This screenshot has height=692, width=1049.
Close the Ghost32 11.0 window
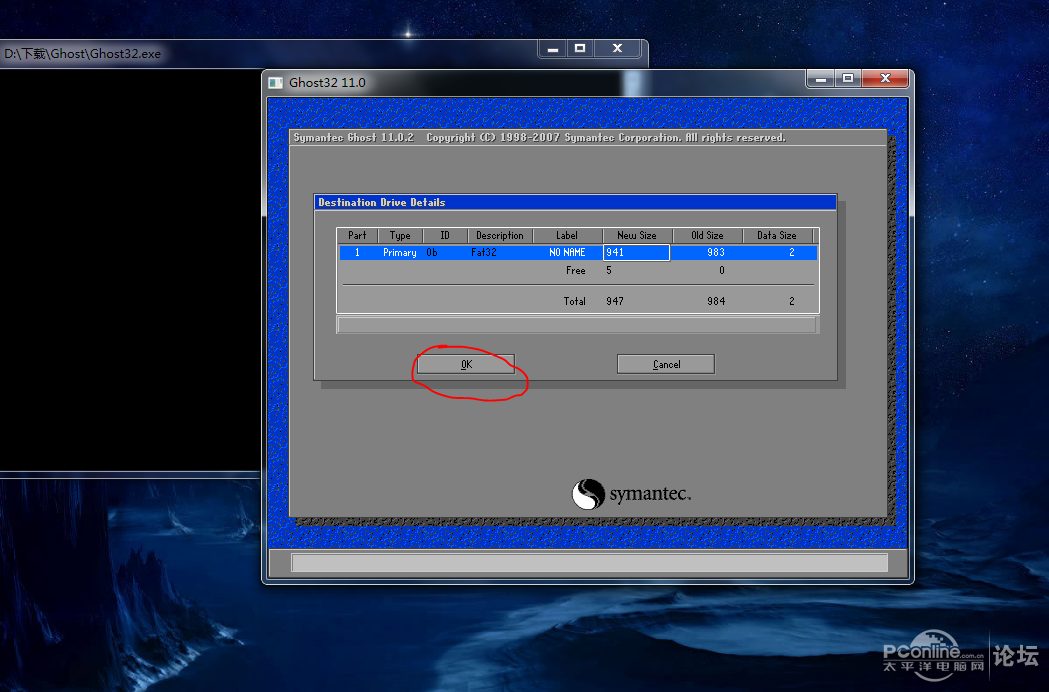[885, 78]
